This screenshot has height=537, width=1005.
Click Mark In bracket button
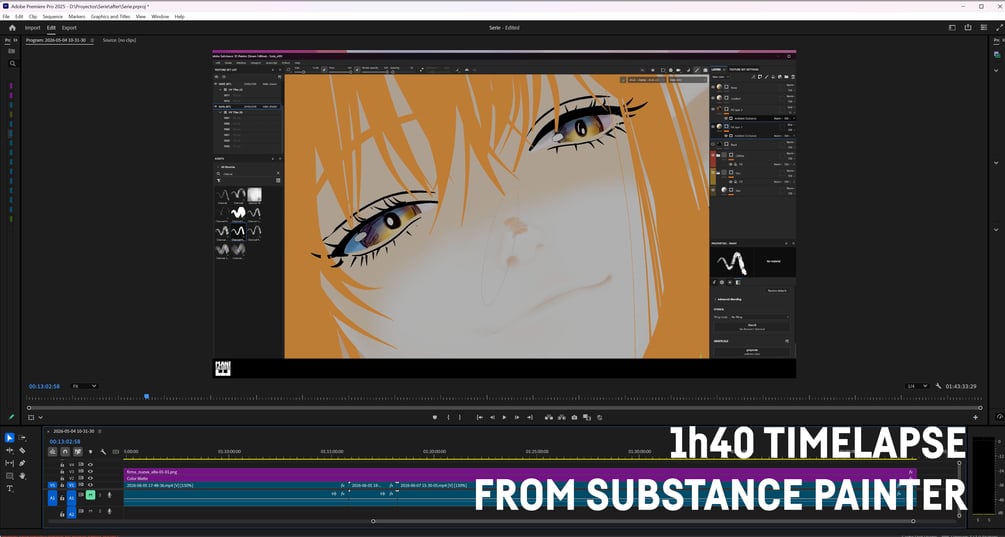point(448,417)
